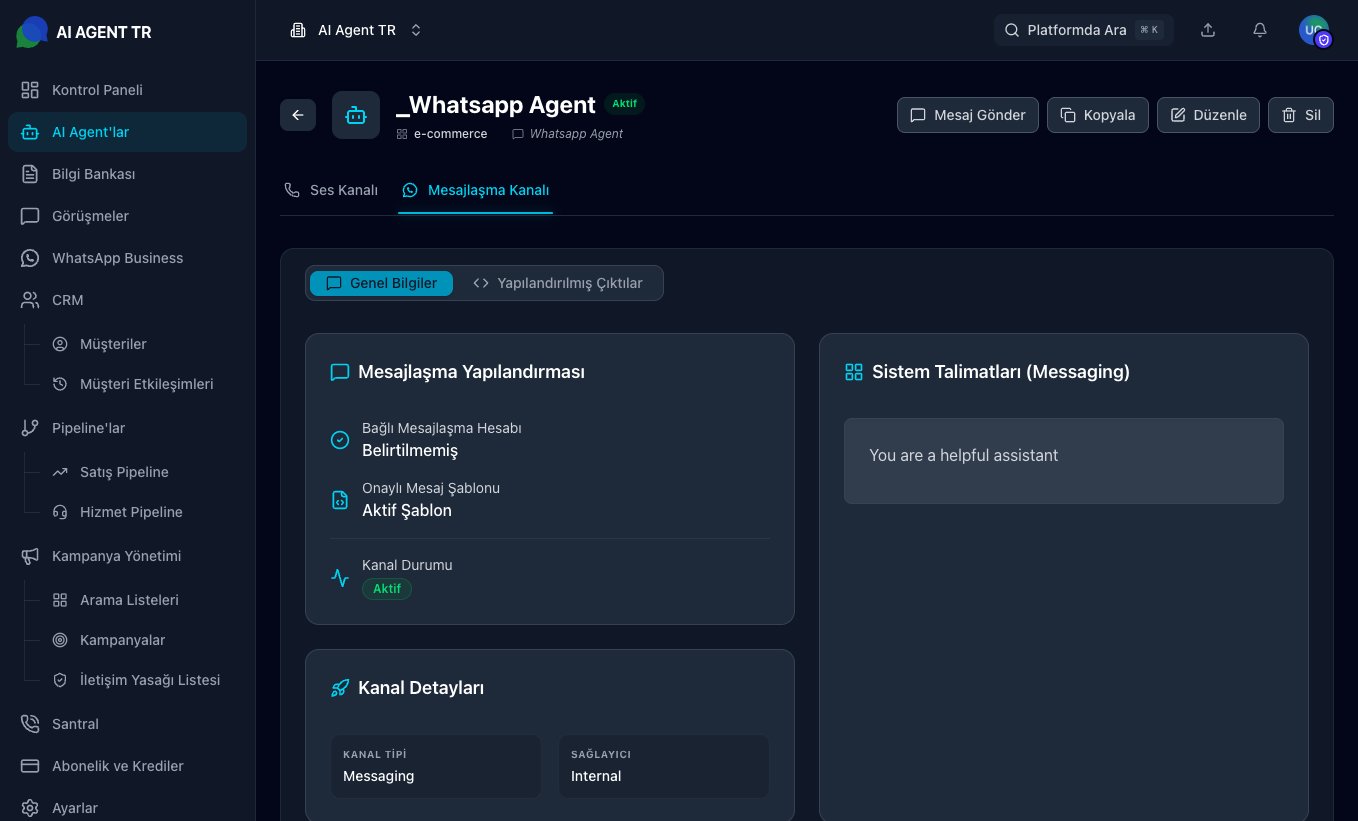1358x821 pixels.
Task: Switch to the Ses Kanalı tab
Action: [331, 190]
